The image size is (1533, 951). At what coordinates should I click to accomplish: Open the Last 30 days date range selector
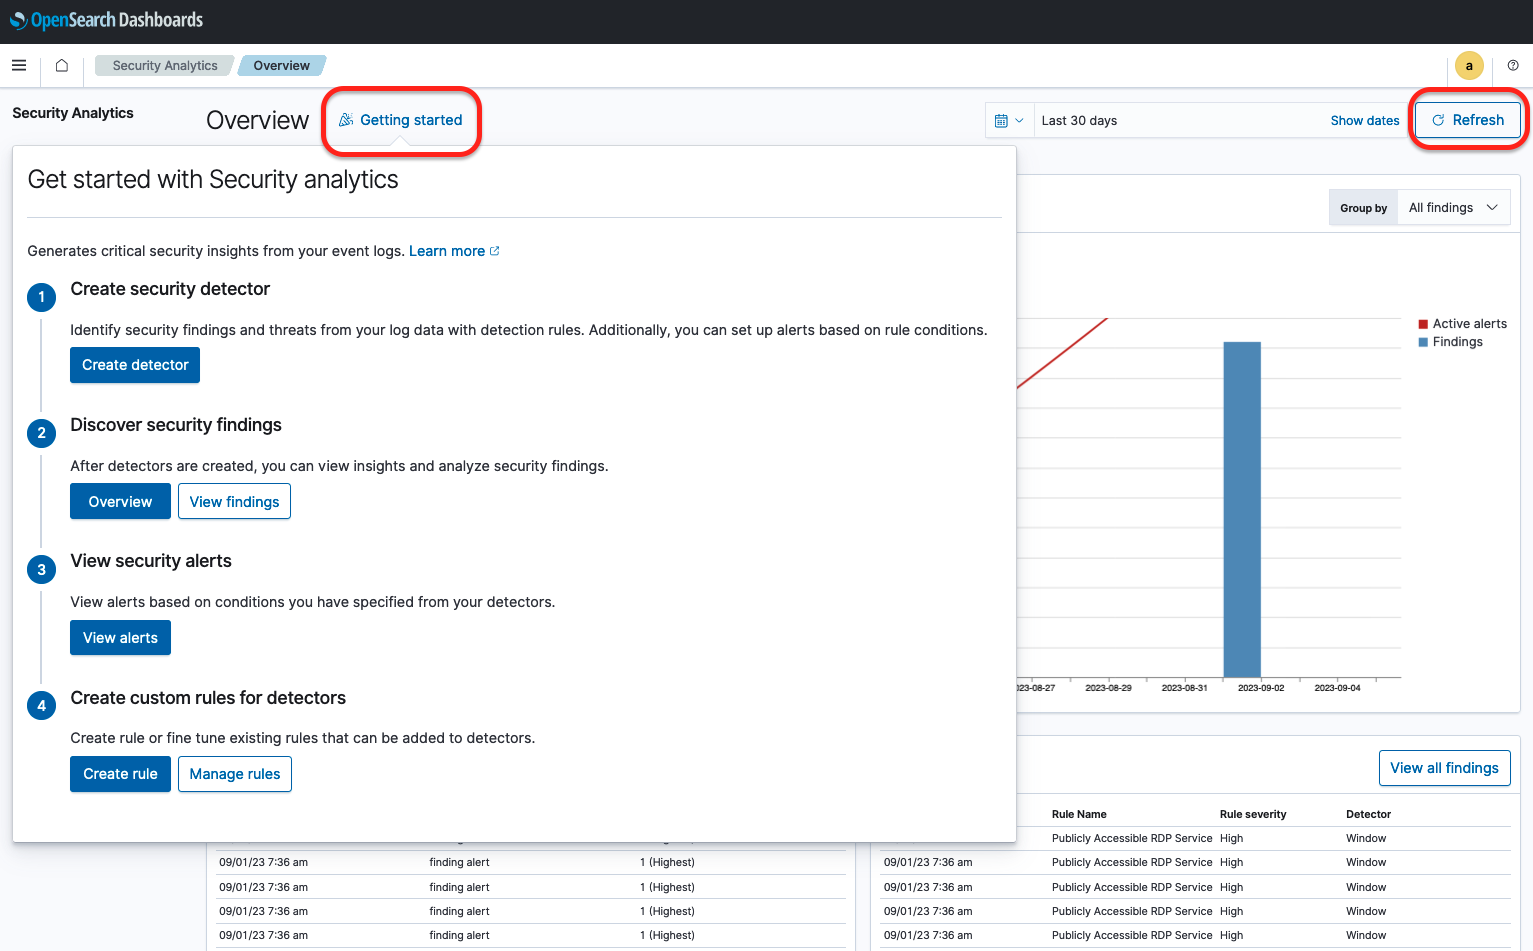(x=1079, y=120)
